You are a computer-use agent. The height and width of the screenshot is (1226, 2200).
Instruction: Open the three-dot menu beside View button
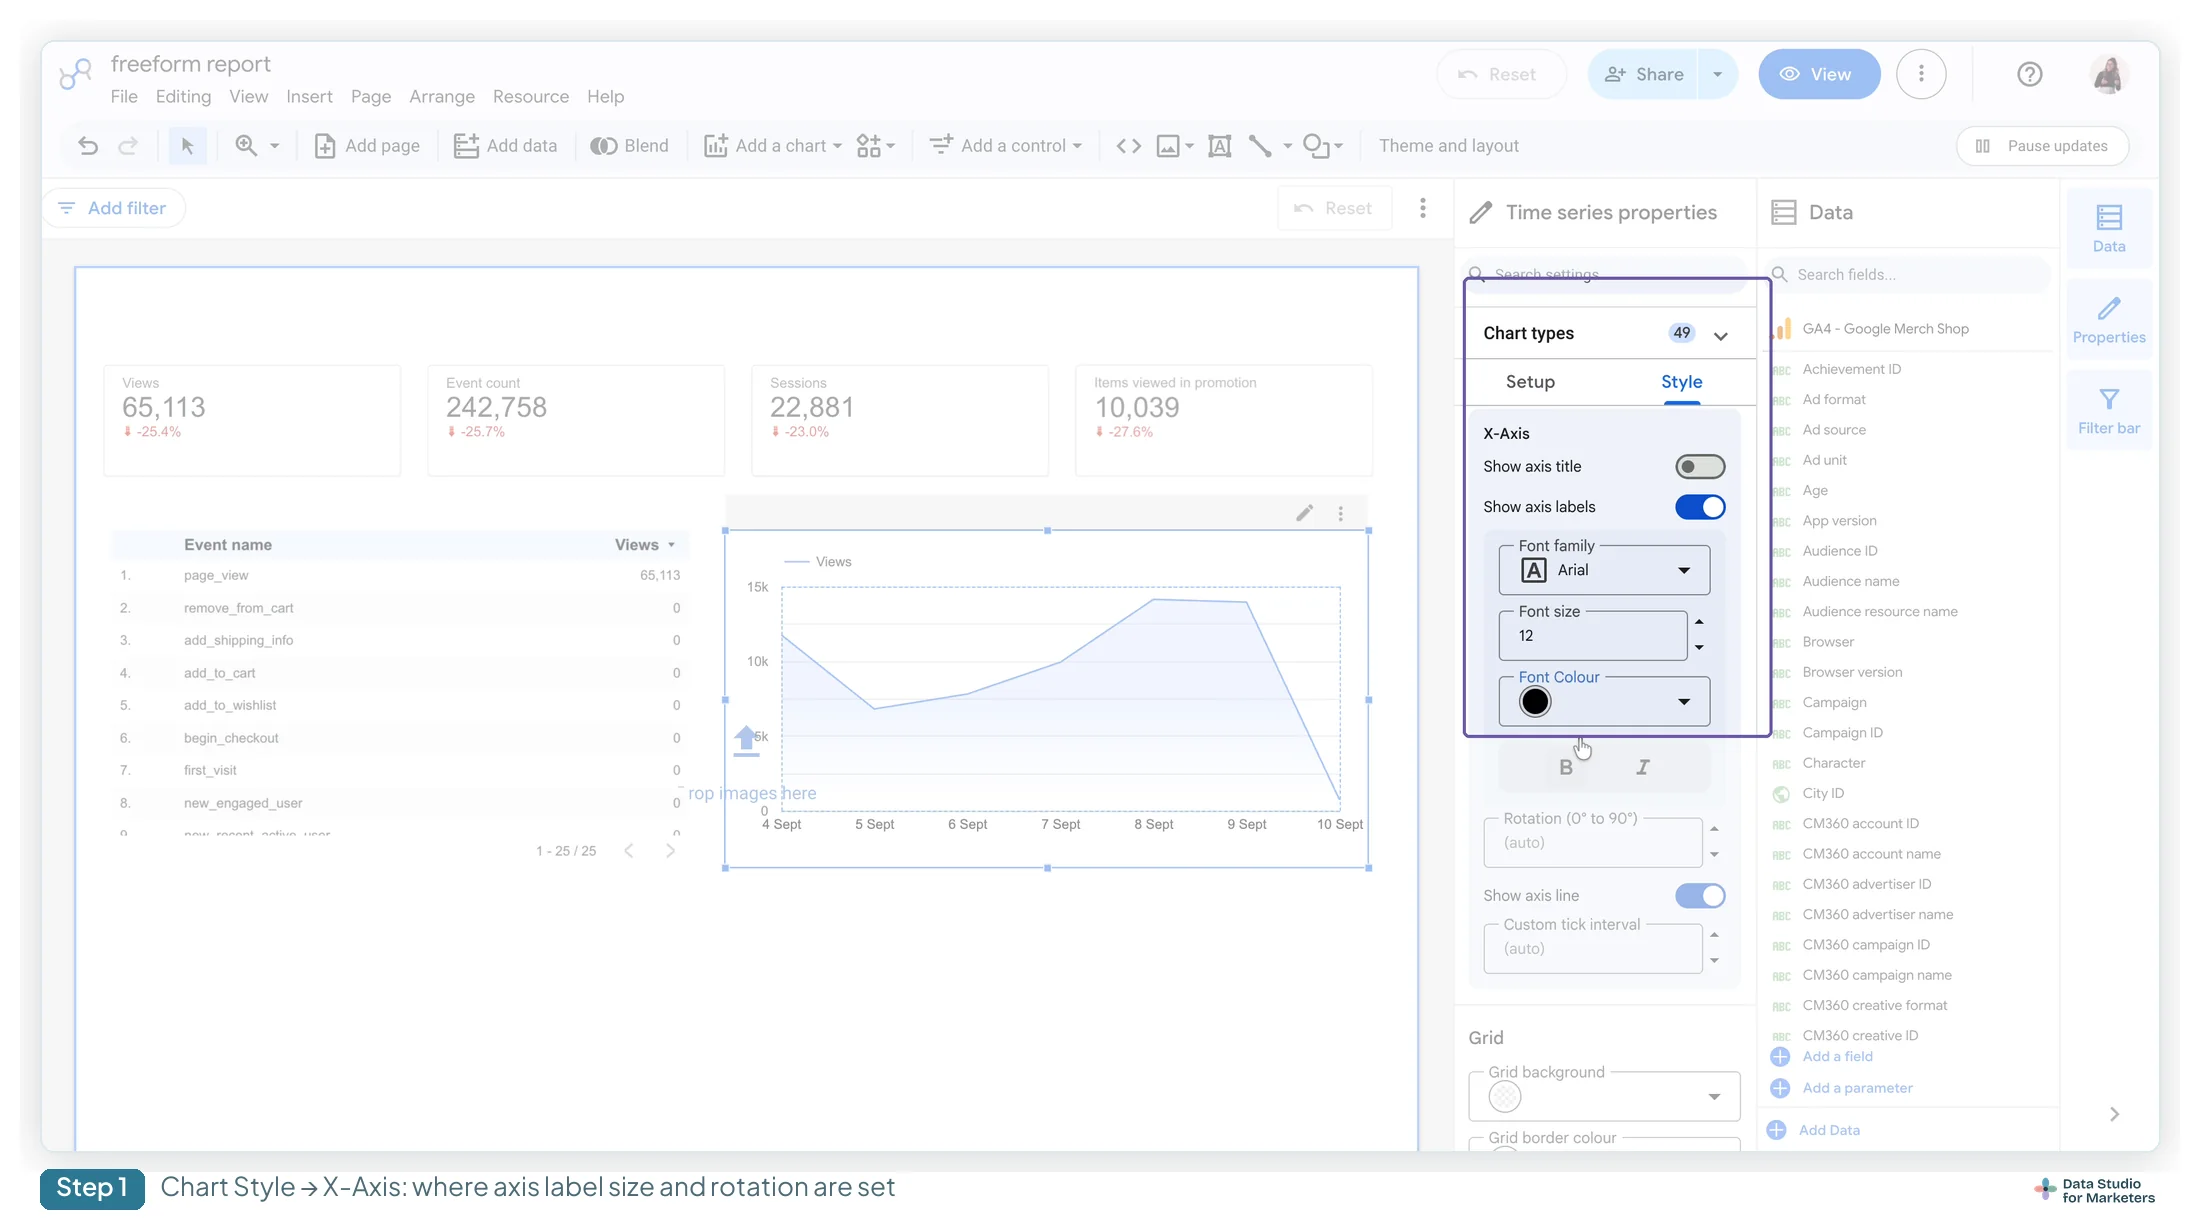point(1920,74)
